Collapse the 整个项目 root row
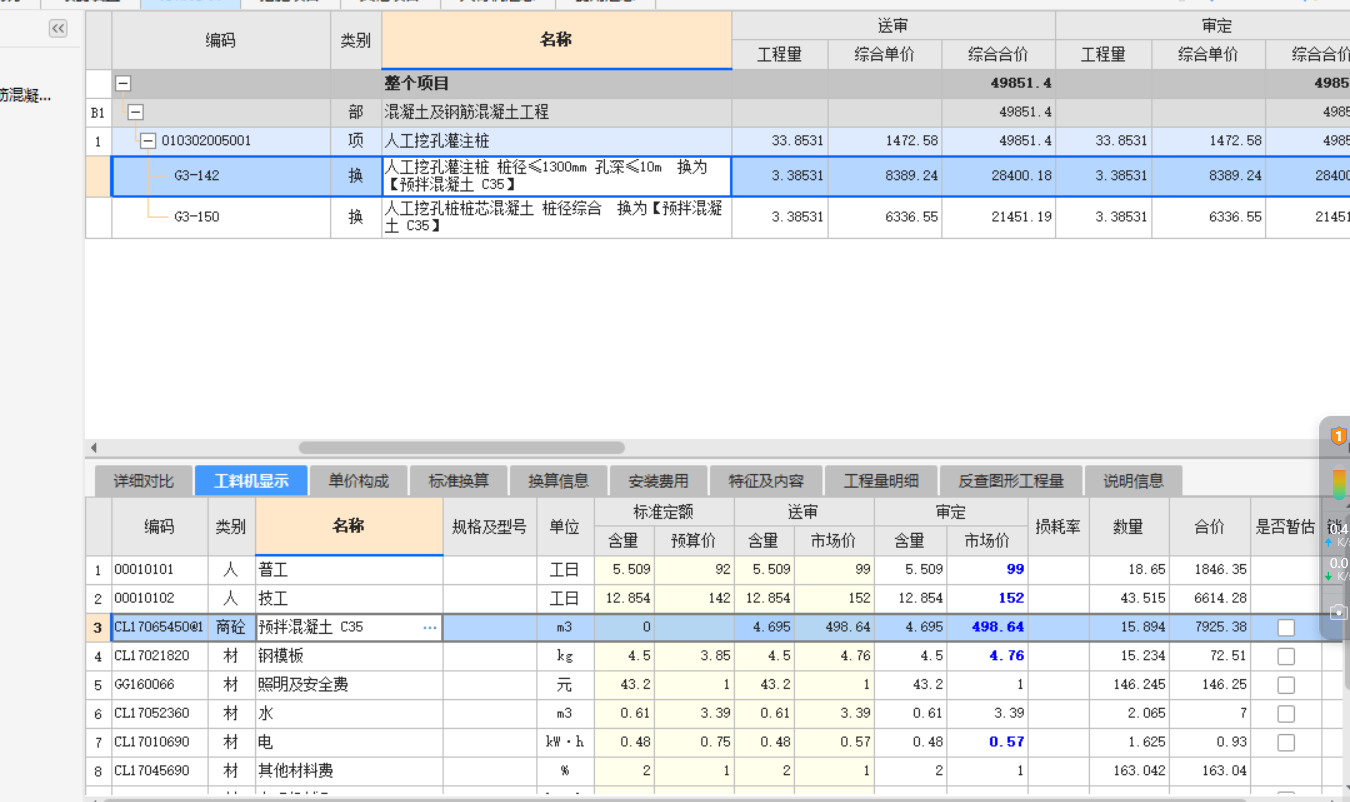1350x802 pixels. pos(124,84)
